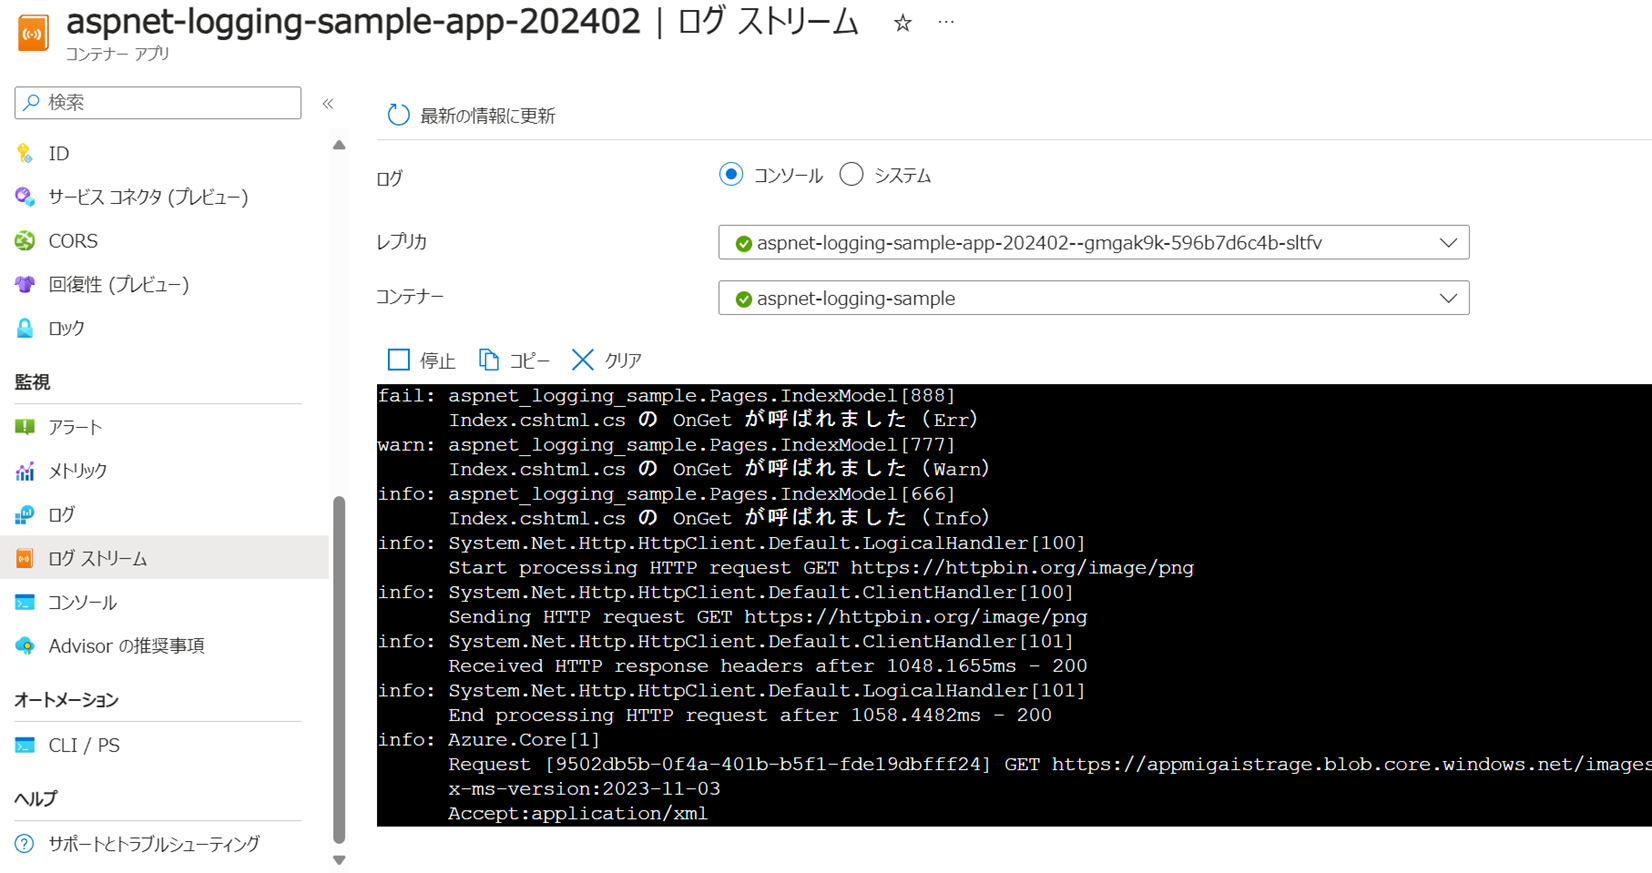Click the ID key icon
Viewport: 1652px width, 873px height.
pyautogui.click(x=25, y=153)
